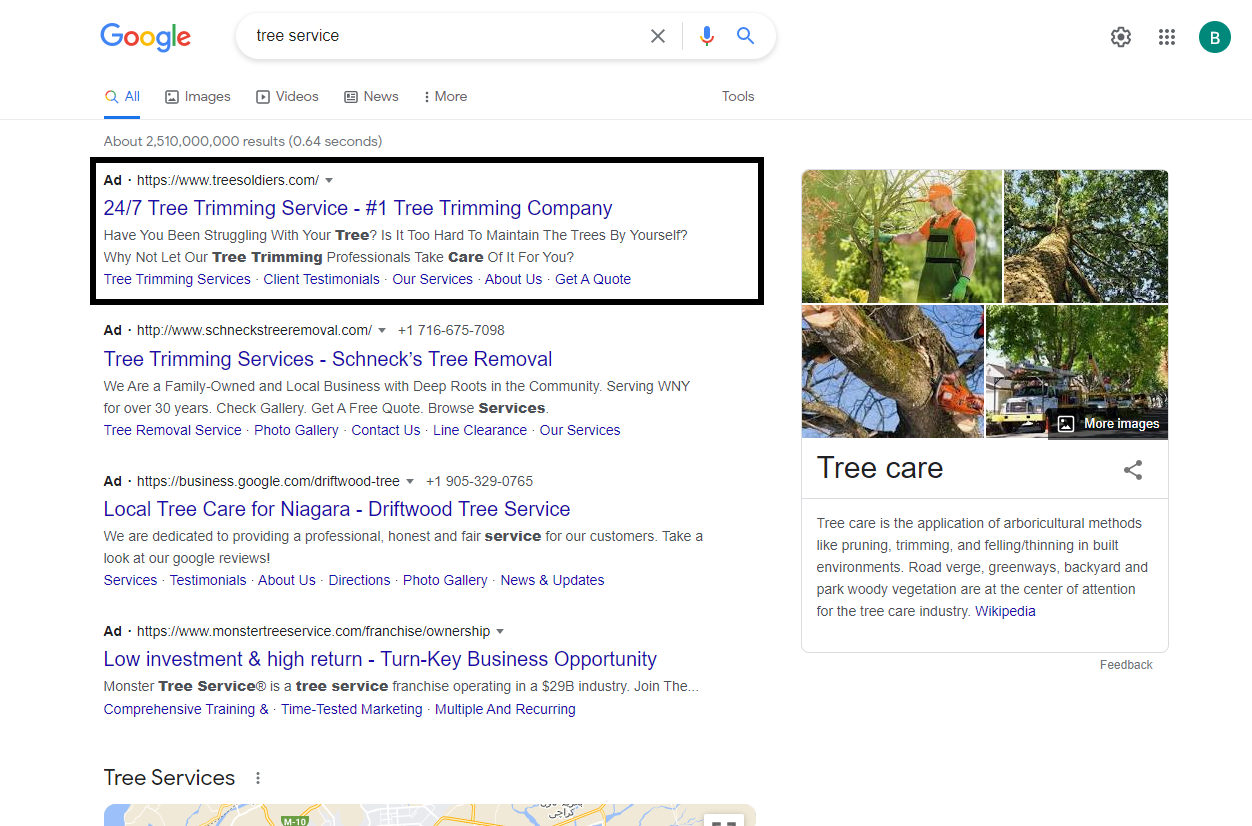The image size is (1252, 826).
Task: Open About Us under the treesoldiers ad
Action: tap(513, 279)
